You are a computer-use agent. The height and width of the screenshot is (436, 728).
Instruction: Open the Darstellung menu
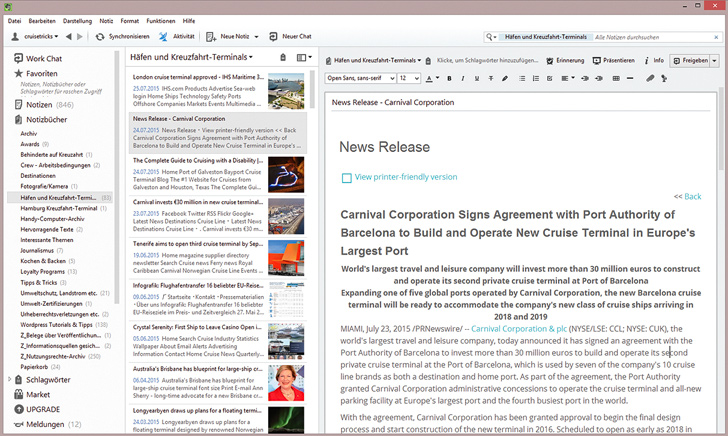click(x=78, y=21)
